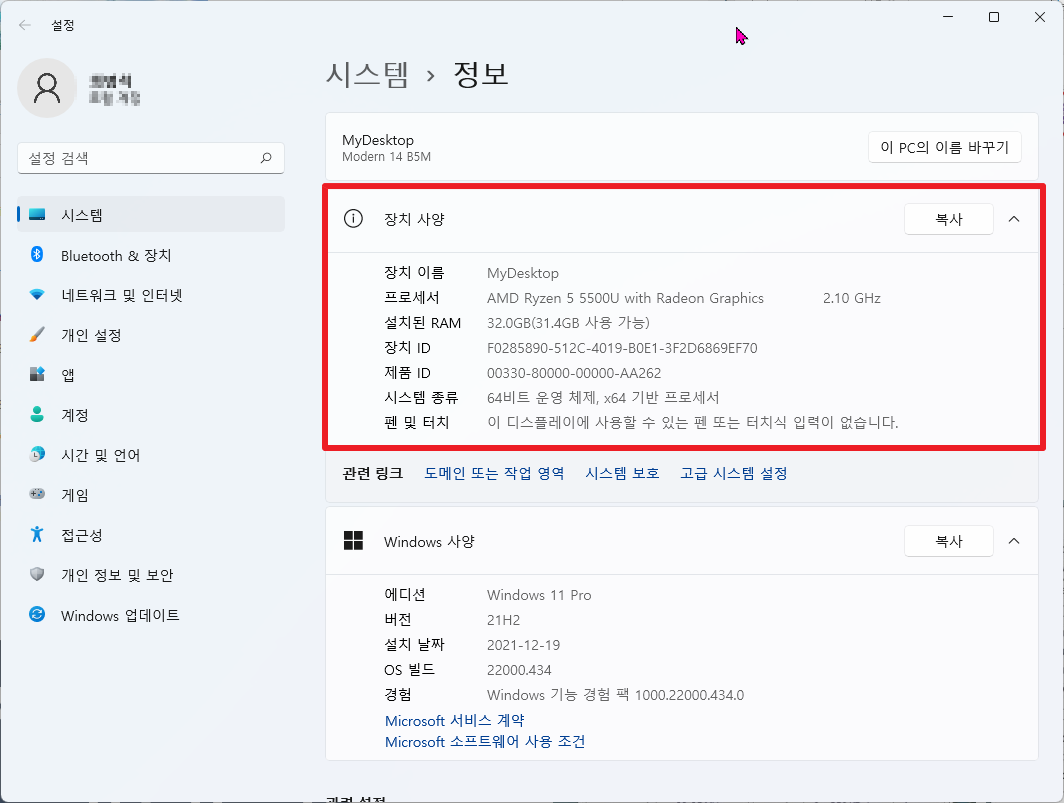Copy Windows specs with Windows 사양 복사 button
Screen dimensions: 1064x803
tap(949, 541)
